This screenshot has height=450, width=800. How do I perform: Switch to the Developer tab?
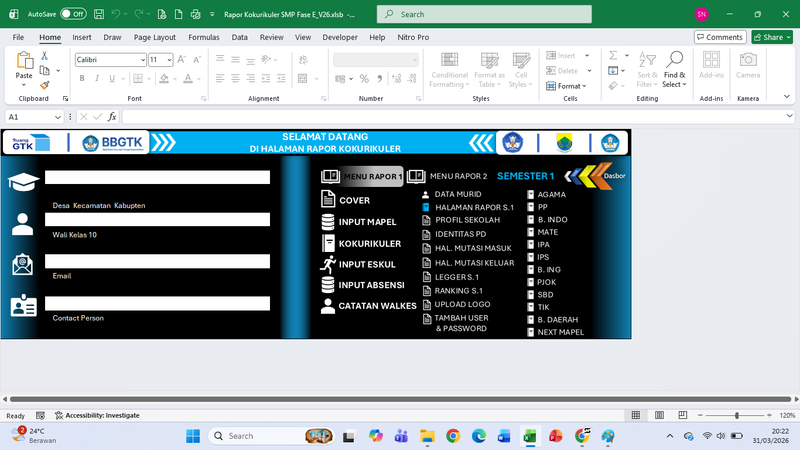[x=339, y=37]
